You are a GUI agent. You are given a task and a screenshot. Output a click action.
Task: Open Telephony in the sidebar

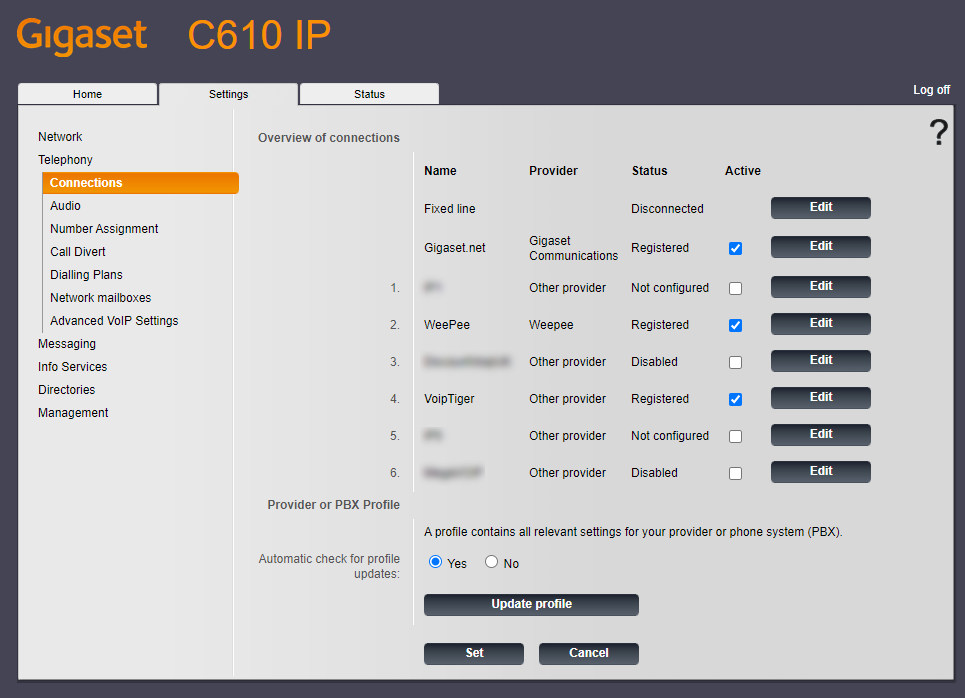click(x=65, y=159)
